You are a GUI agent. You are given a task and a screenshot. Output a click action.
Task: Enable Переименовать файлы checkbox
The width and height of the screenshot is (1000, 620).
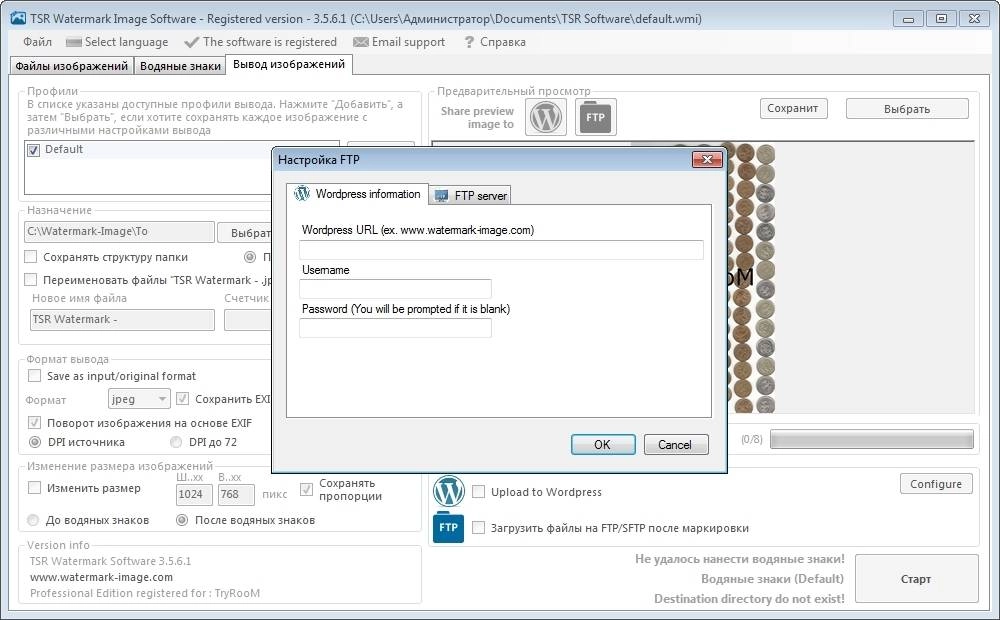(31, 279)
